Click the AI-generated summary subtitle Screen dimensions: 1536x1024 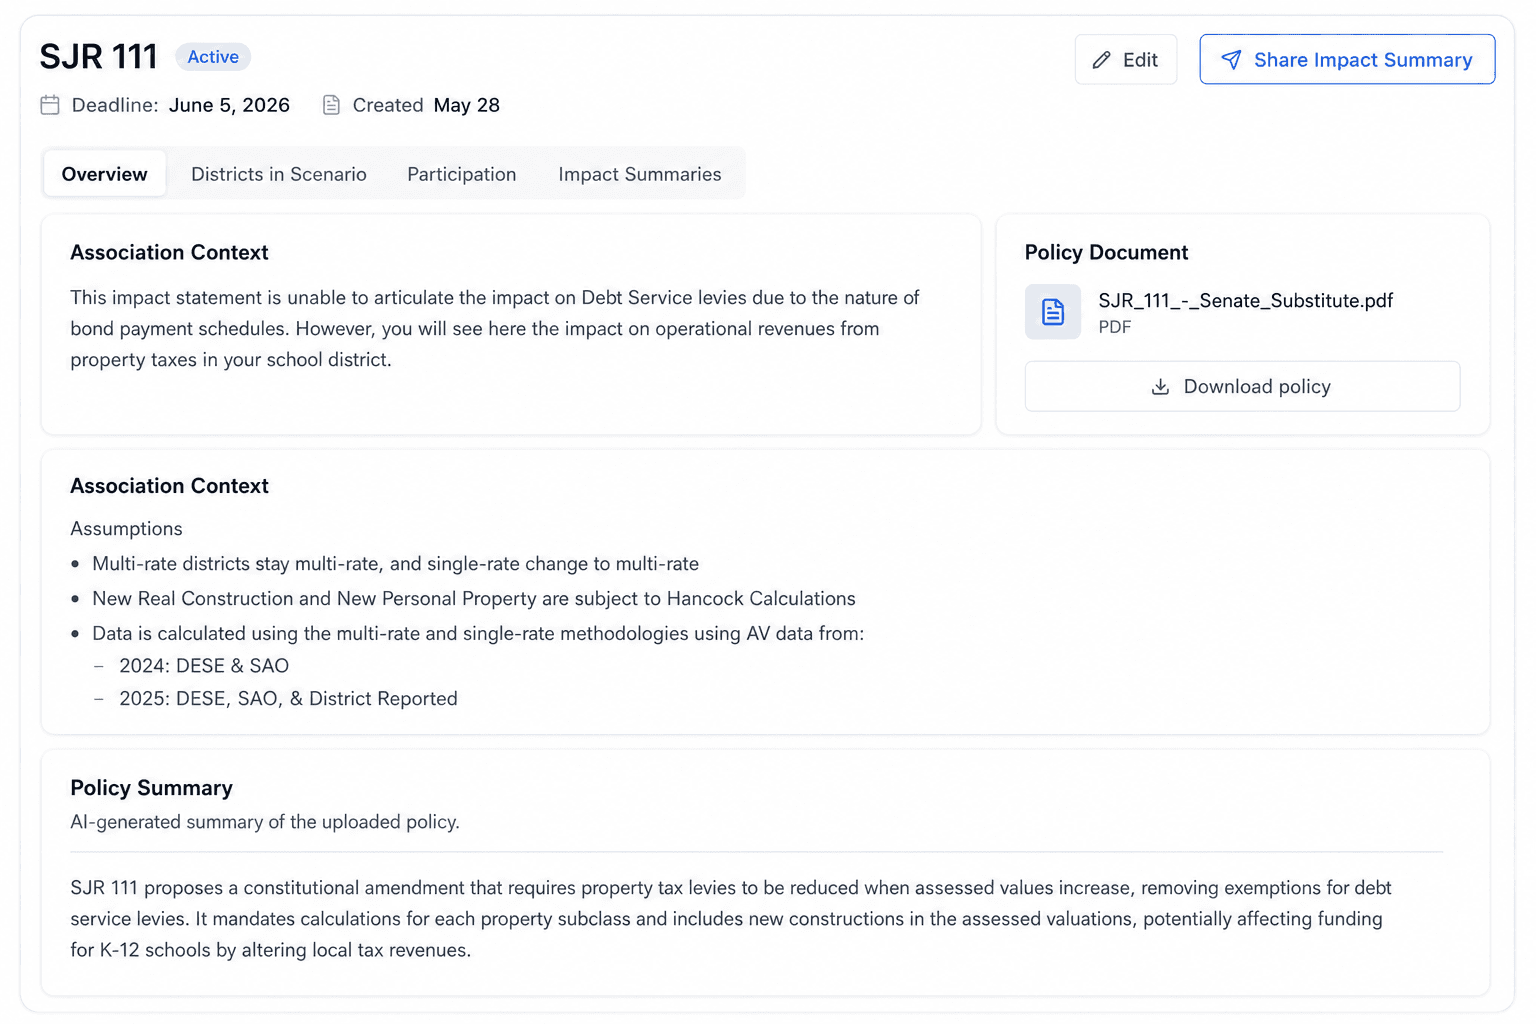coord(265,822)
